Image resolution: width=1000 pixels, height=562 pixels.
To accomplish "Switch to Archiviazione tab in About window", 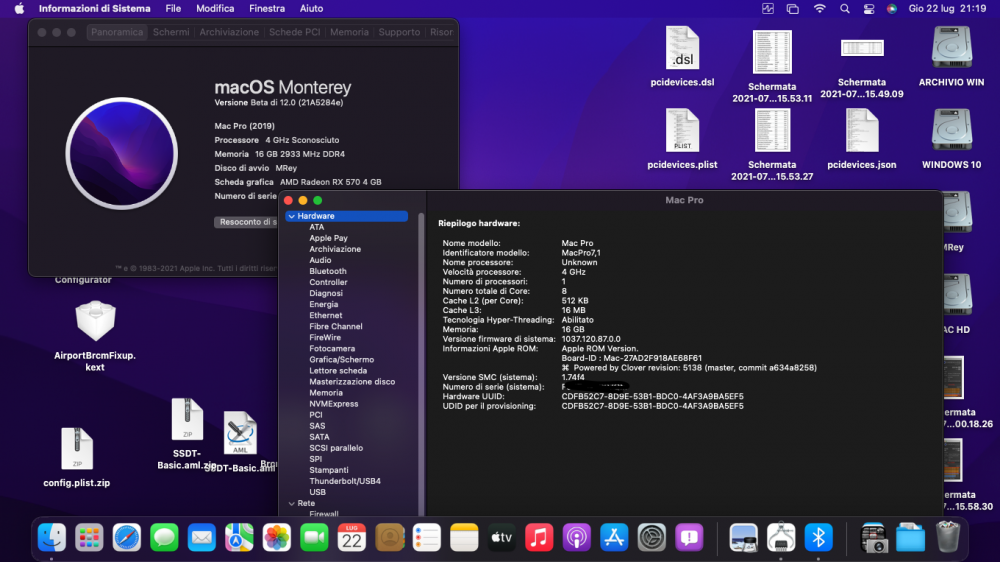I will (x=229, y=32).
